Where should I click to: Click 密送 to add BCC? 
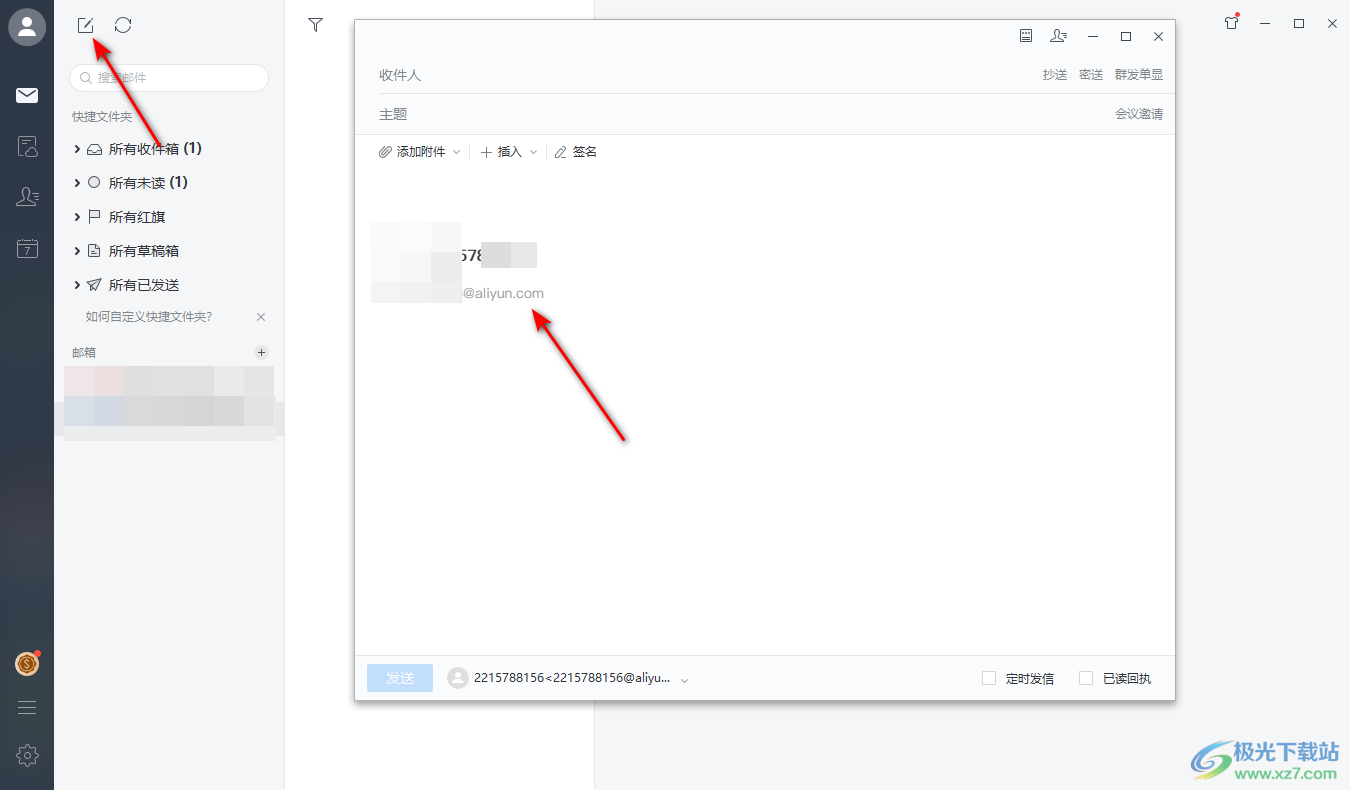1091,75
